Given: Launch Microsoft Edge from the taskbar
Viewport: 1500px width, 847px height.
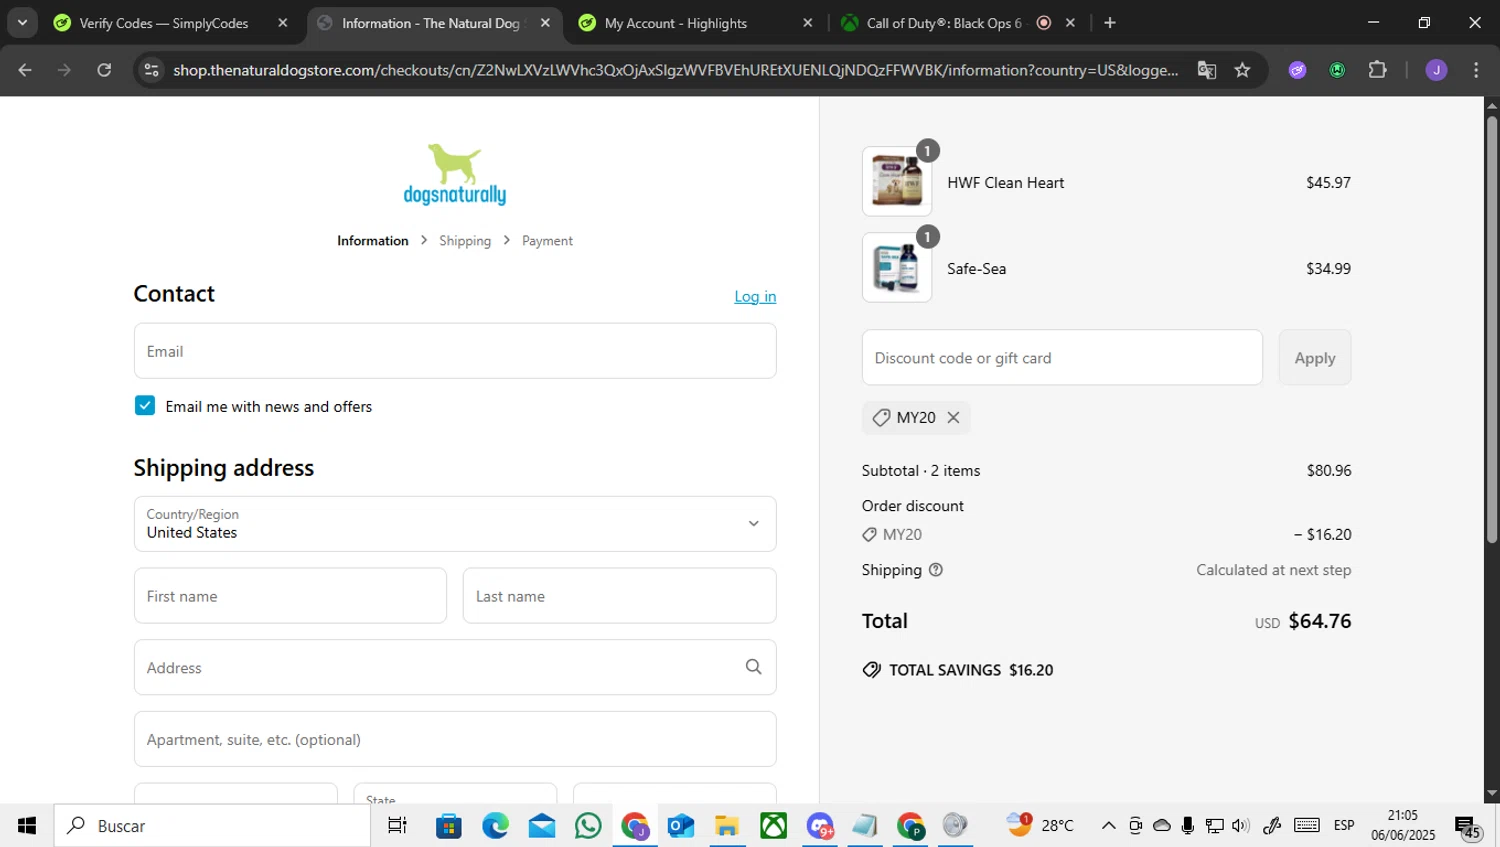Looking at the screenshot, I should pyautogui.click(x=495, y=826).
